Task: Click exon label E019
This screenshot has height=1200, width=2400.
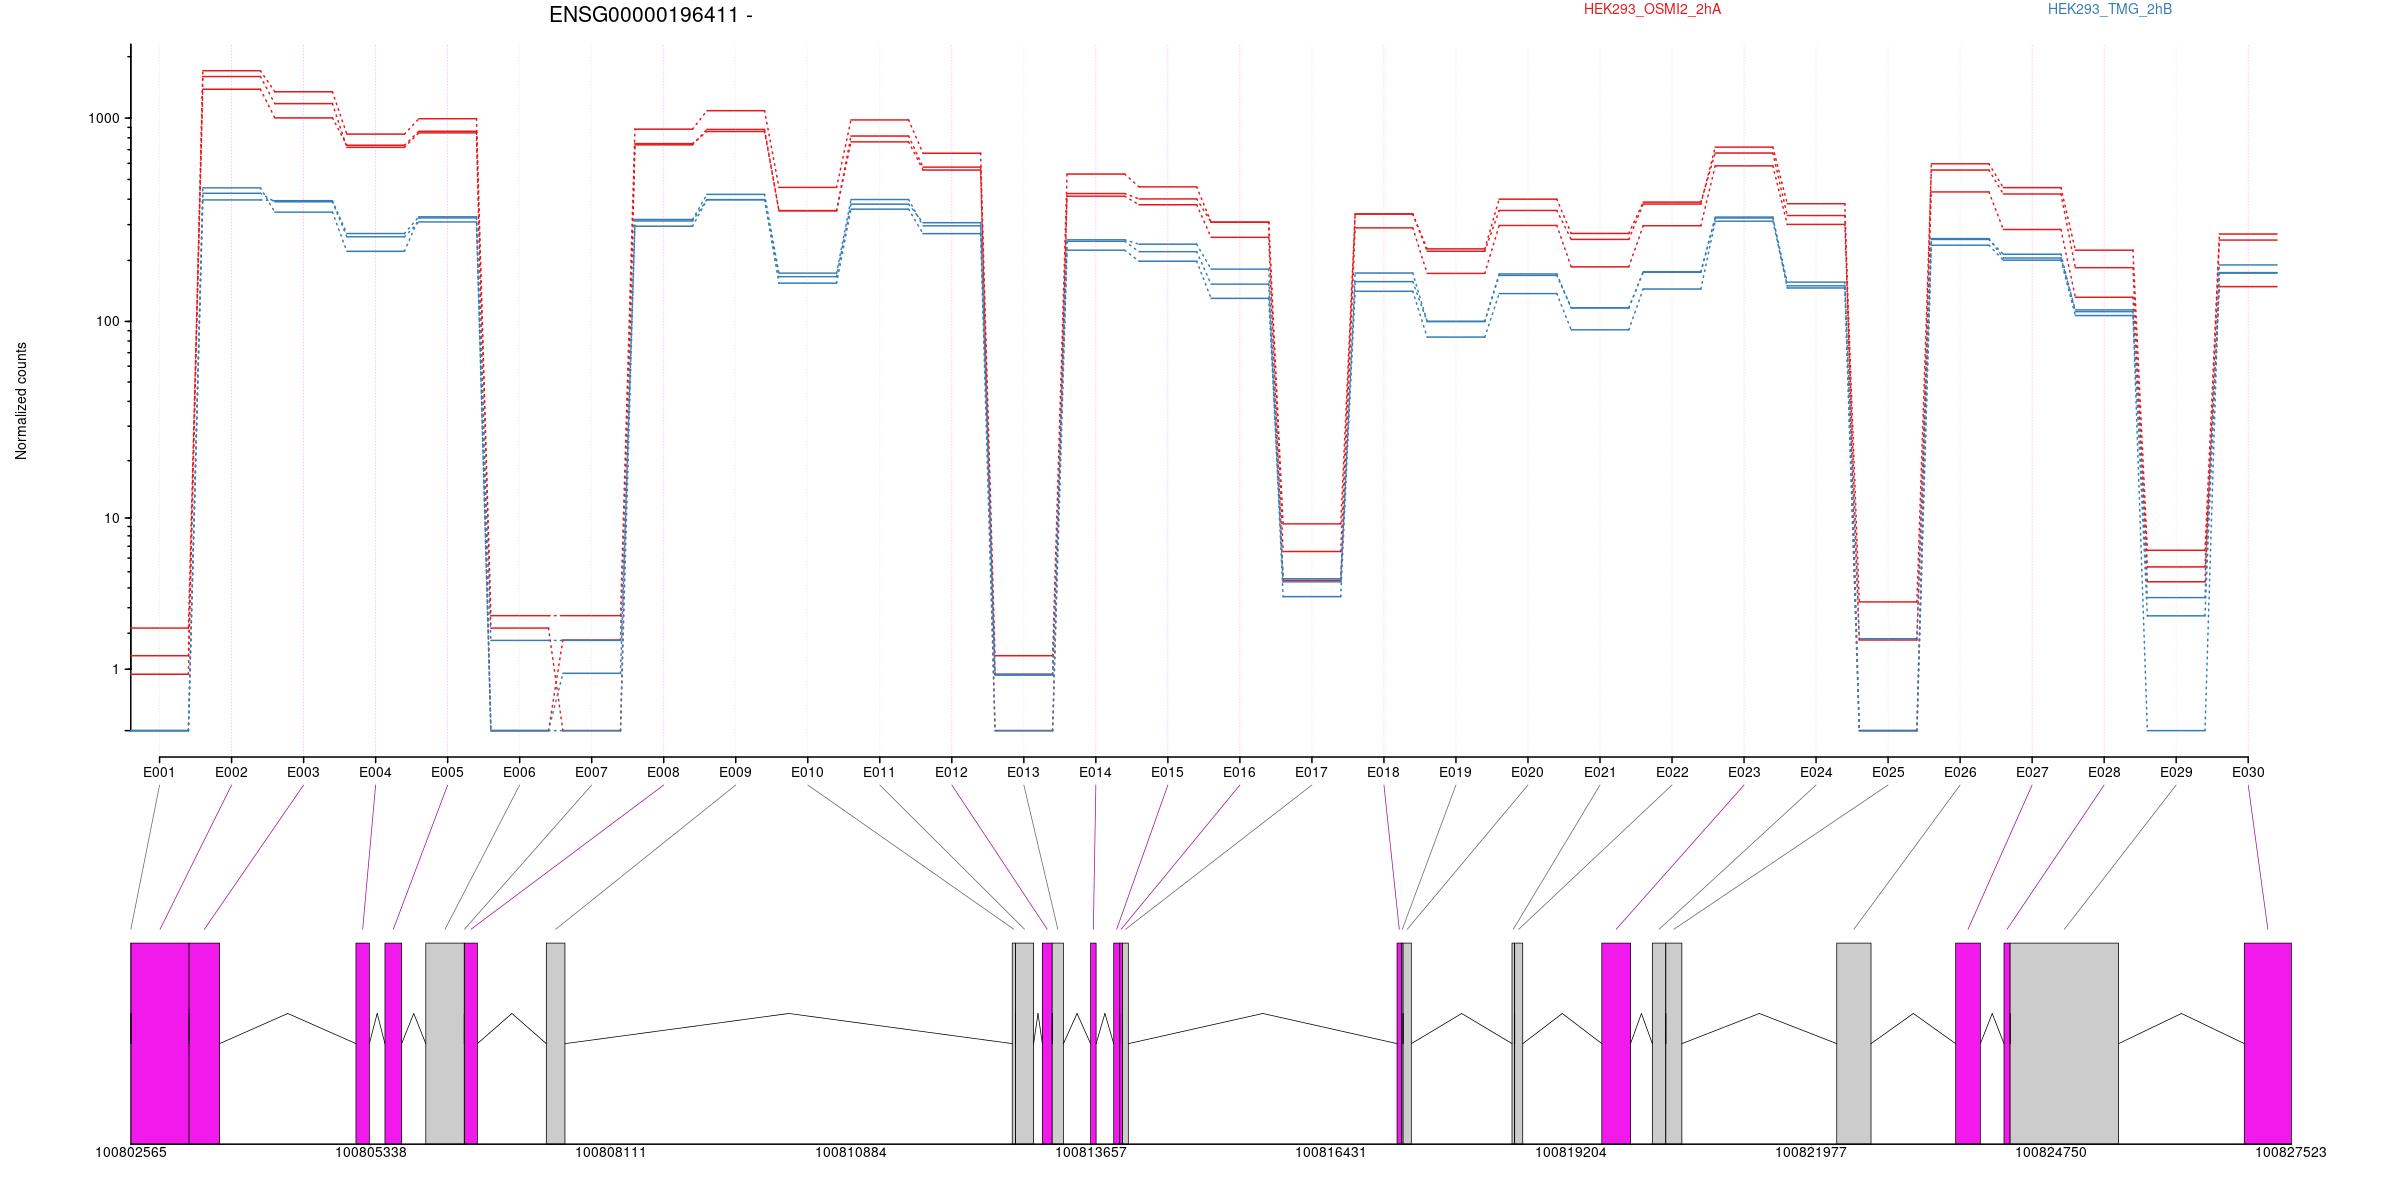Action: 1455,772
